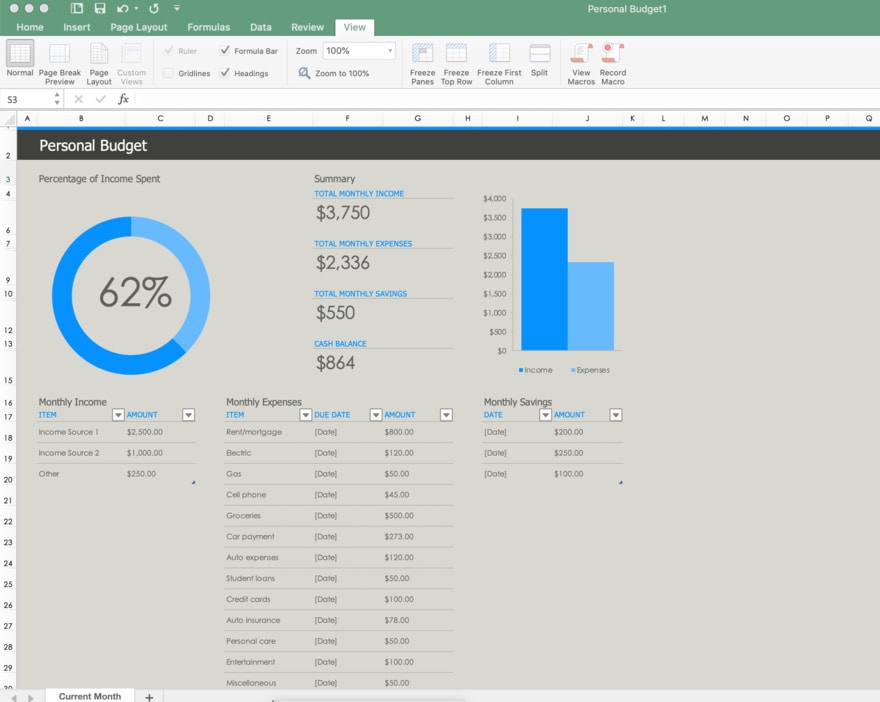Screen dimensions: 880x702
Task: Click the 62% donut chart
Action: click(131, 296)
